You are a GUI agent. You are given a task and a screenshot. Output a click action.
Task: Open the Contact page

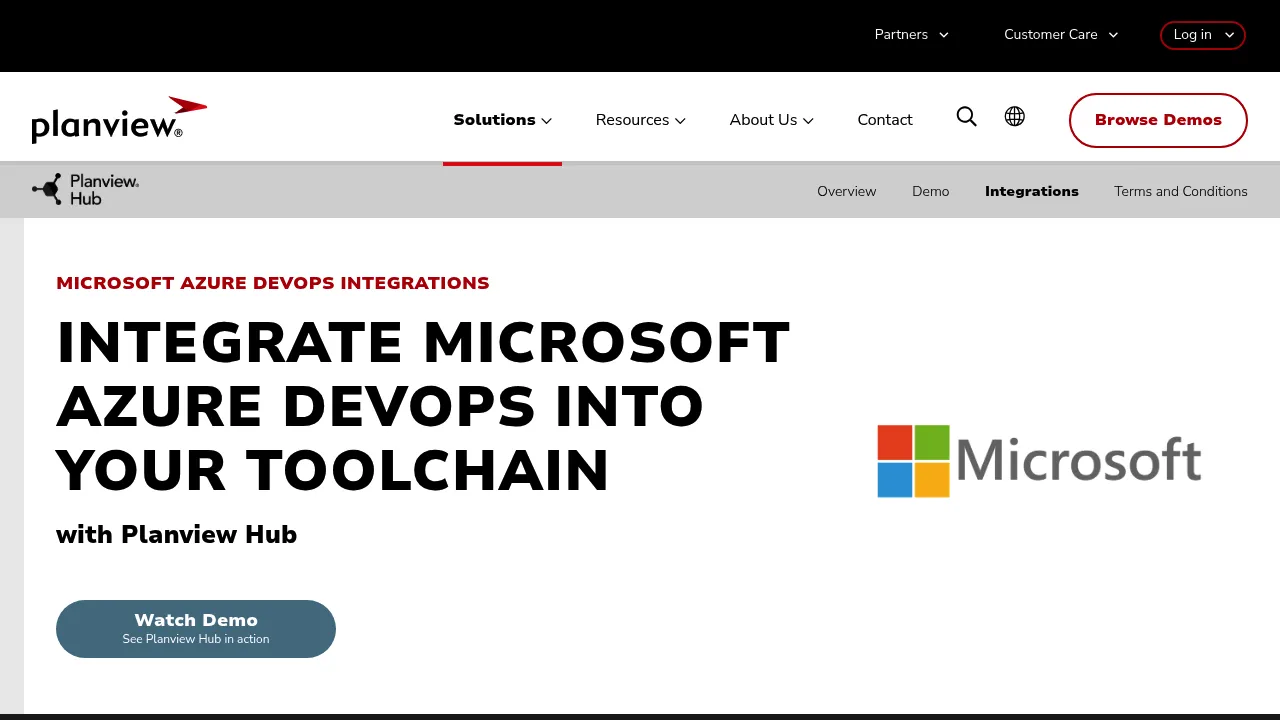coord(885,120)
